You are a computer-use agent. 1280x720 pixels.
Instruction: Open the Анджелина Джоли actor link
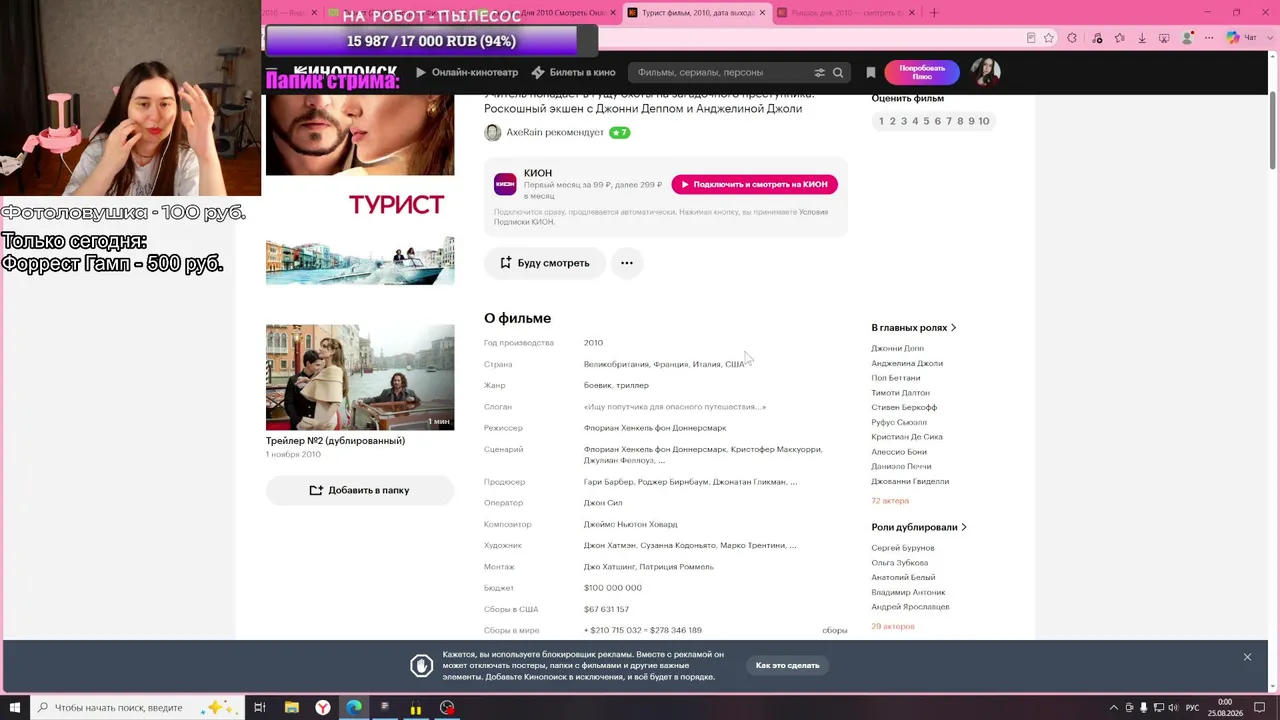(x=907, y=363)
